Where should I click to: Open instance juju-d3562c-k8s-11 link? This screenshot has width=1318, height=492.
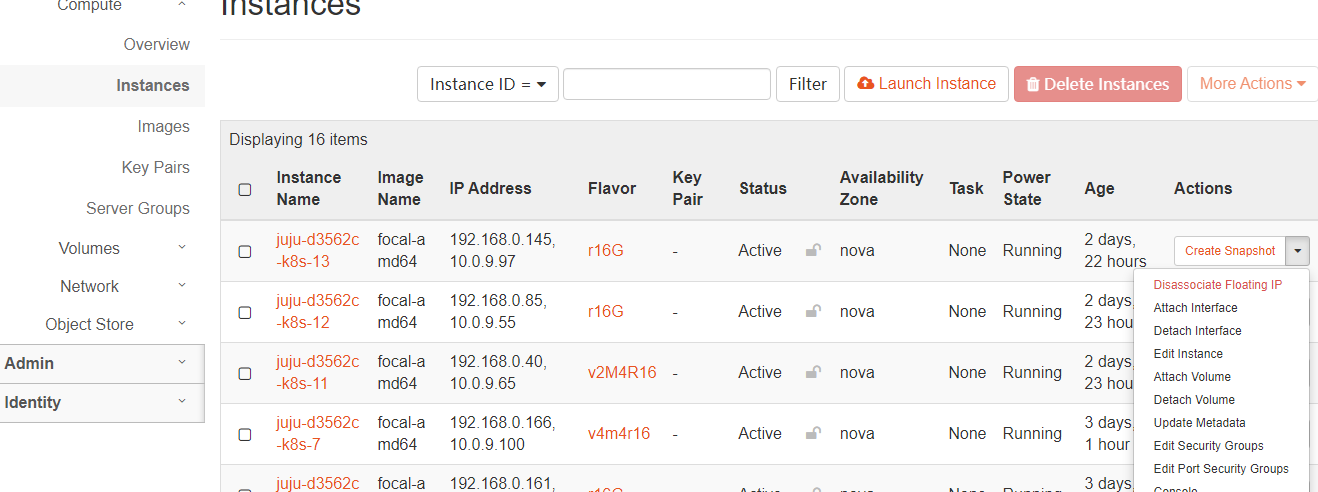pyautogui.click(x=318, y=373)
